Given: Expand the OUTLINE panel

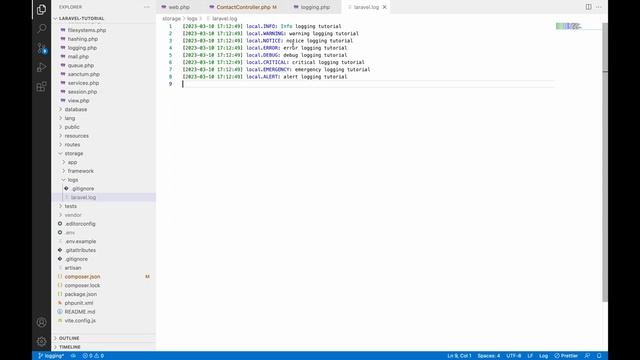Looking at the screenshot, I should 69,338.
